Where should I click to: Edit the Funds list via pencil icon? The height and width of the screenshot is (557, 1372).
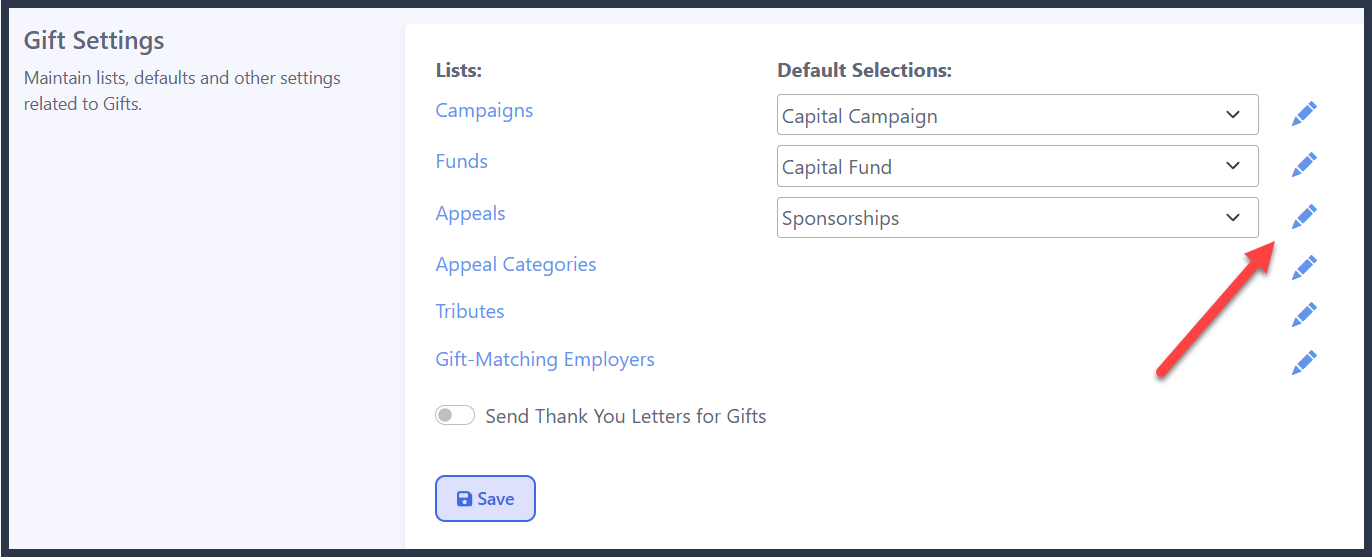[x=1304, y=165]
